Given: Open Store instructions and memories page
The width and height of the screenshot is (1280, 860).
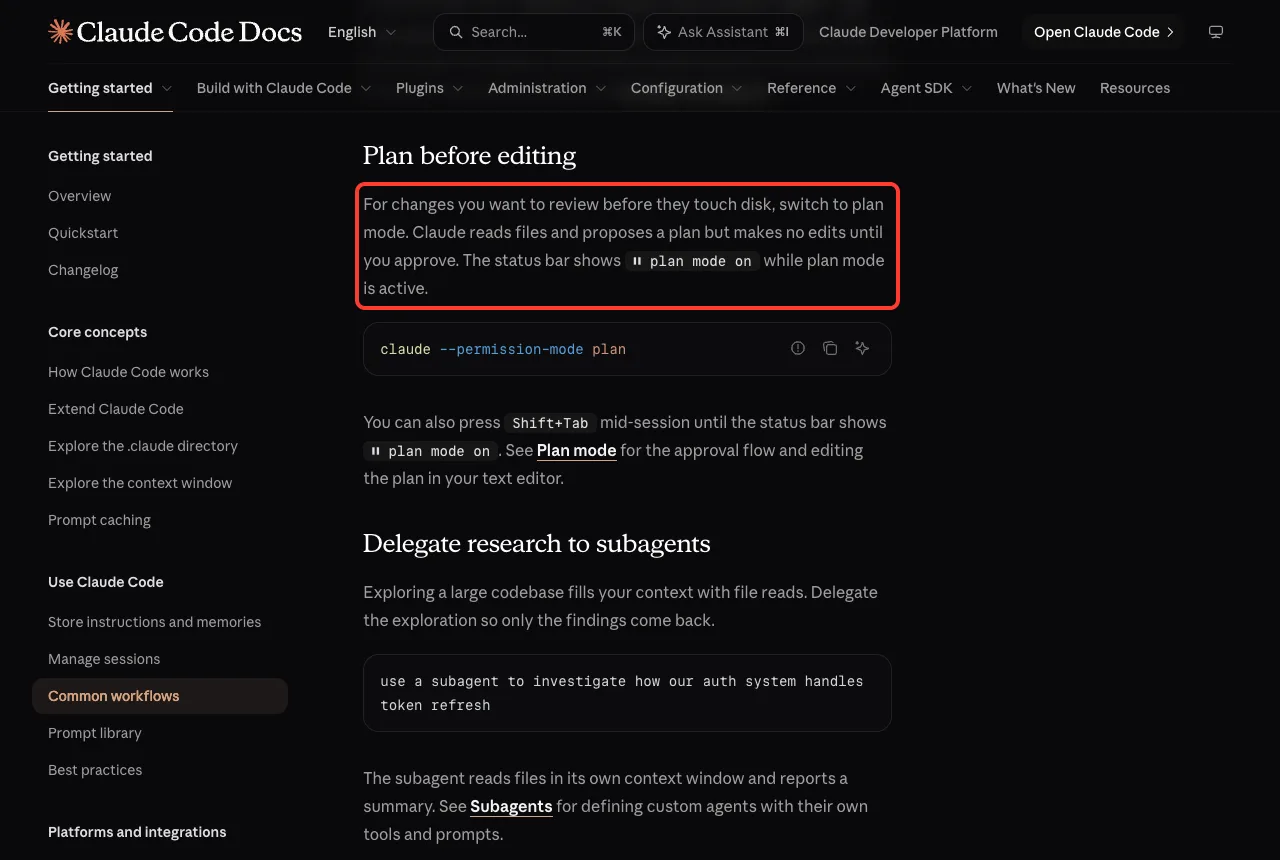Looking at the screenshot, I should click(x=155, y=622).
